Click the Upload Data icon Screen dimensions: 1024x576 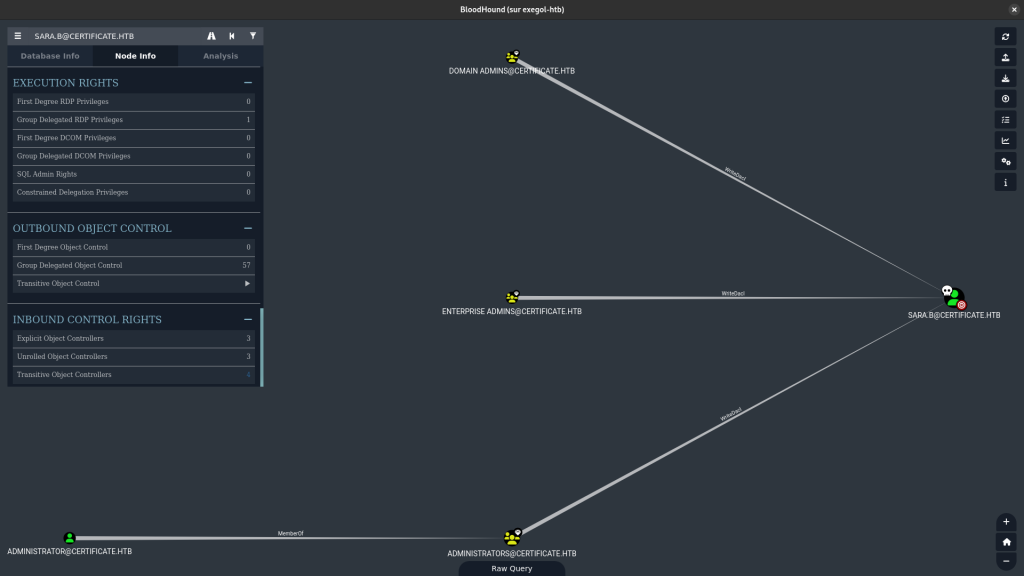(1006, 99)
